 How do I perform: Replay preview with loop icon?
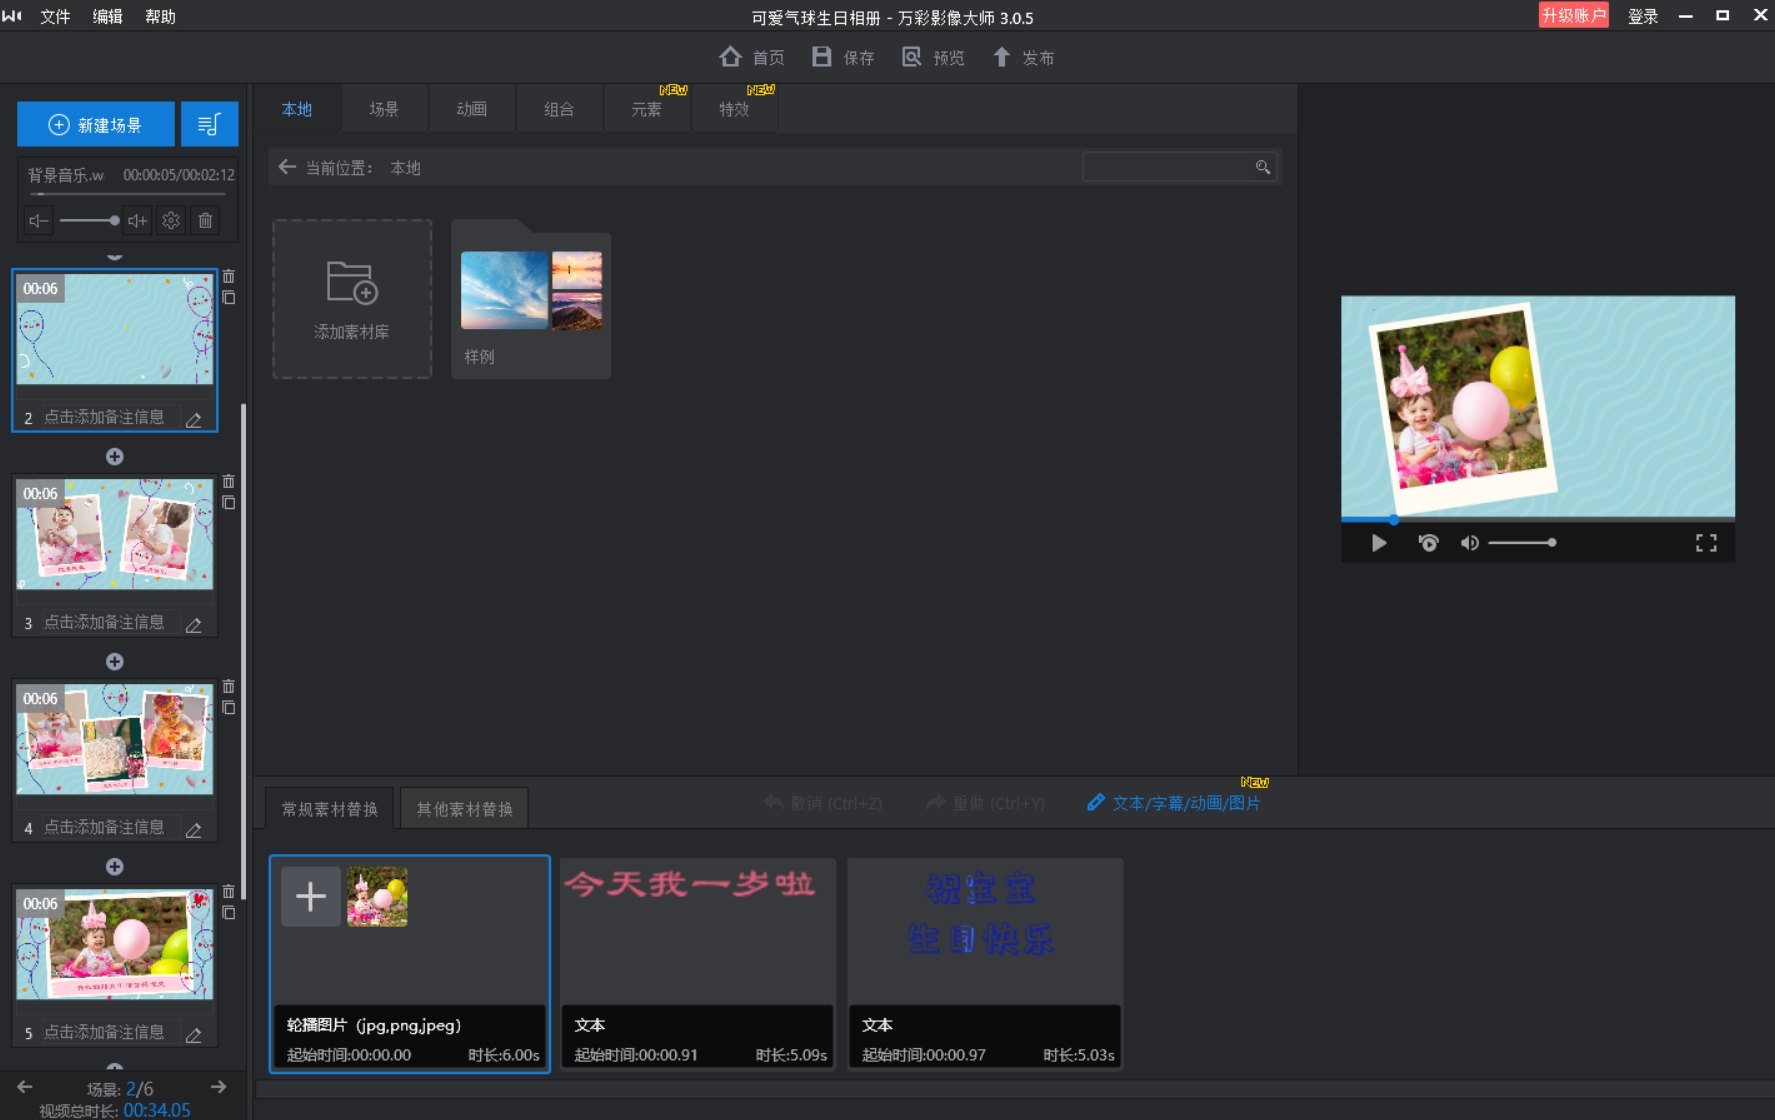point(1428,543)
